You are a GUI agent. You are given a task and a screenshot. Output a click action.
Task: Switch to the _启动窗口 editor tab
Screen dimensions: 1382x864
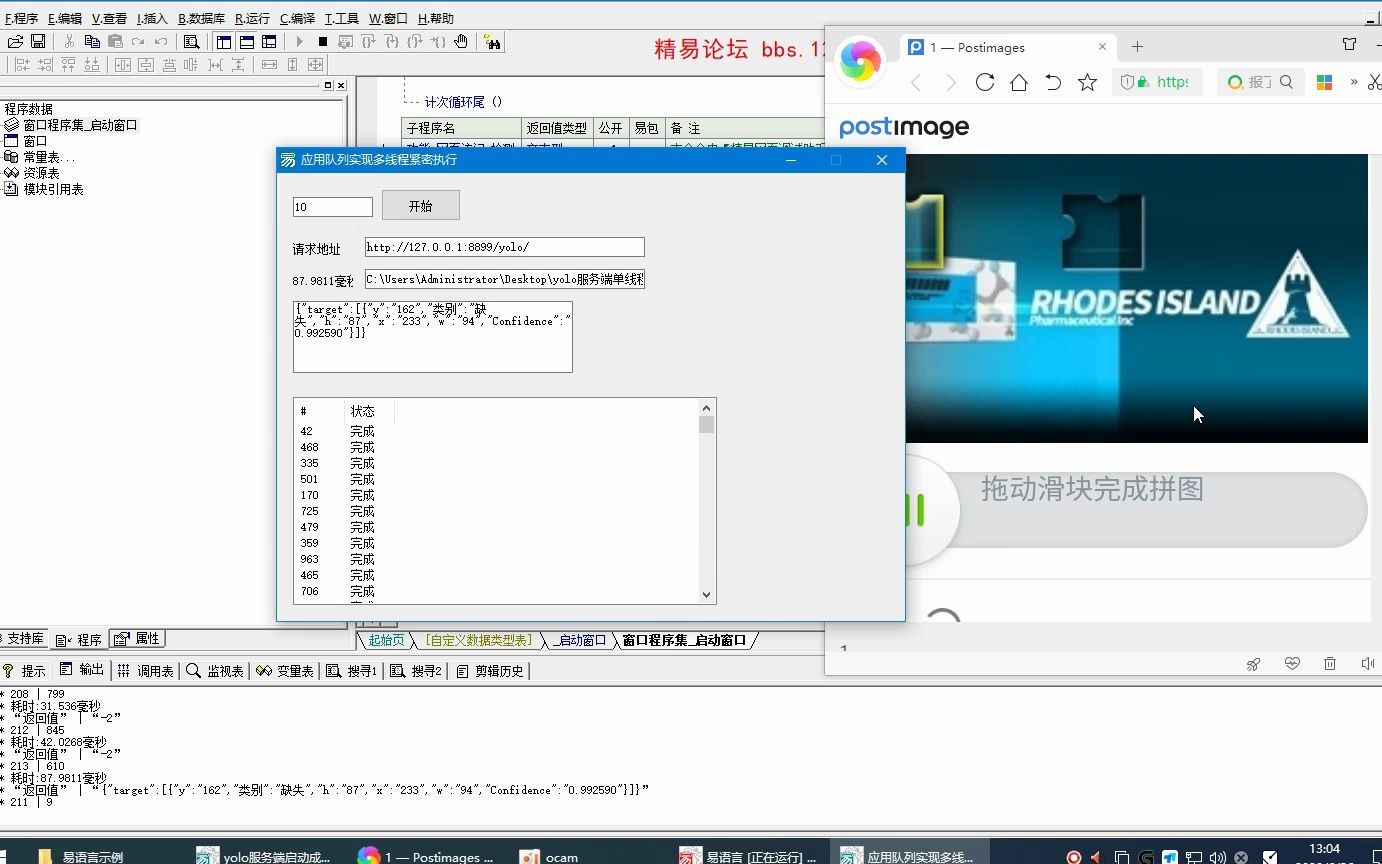pyautogui.click(x=581, y=640)
